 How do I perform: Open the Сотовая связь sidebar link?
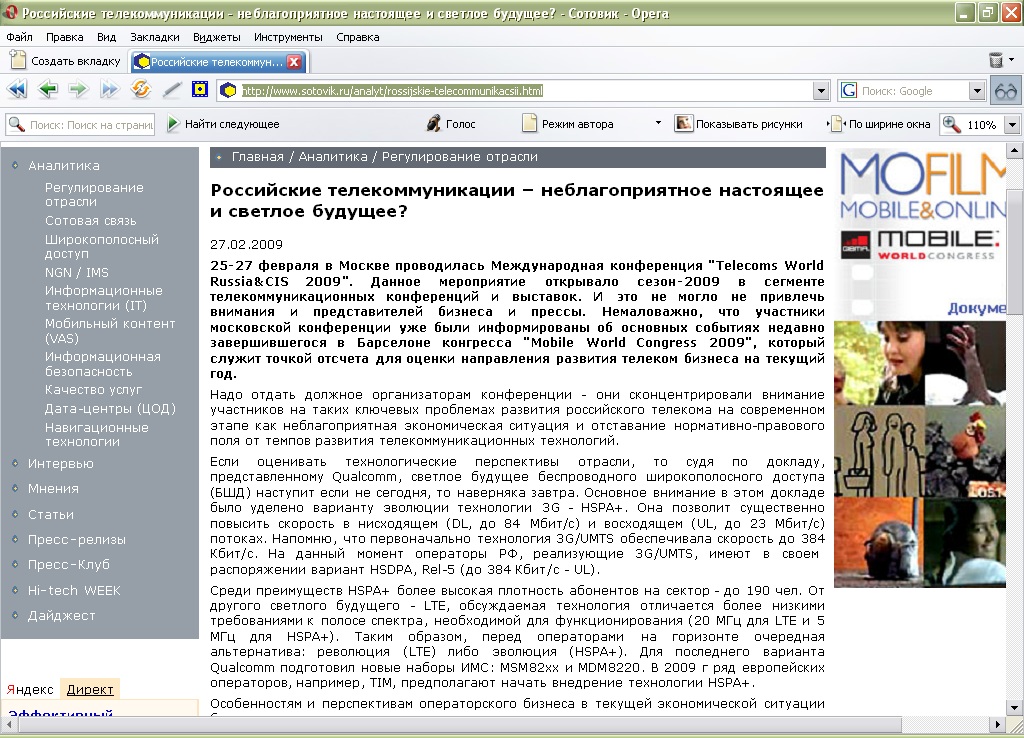pyautogui.click(x=91, y=221)
